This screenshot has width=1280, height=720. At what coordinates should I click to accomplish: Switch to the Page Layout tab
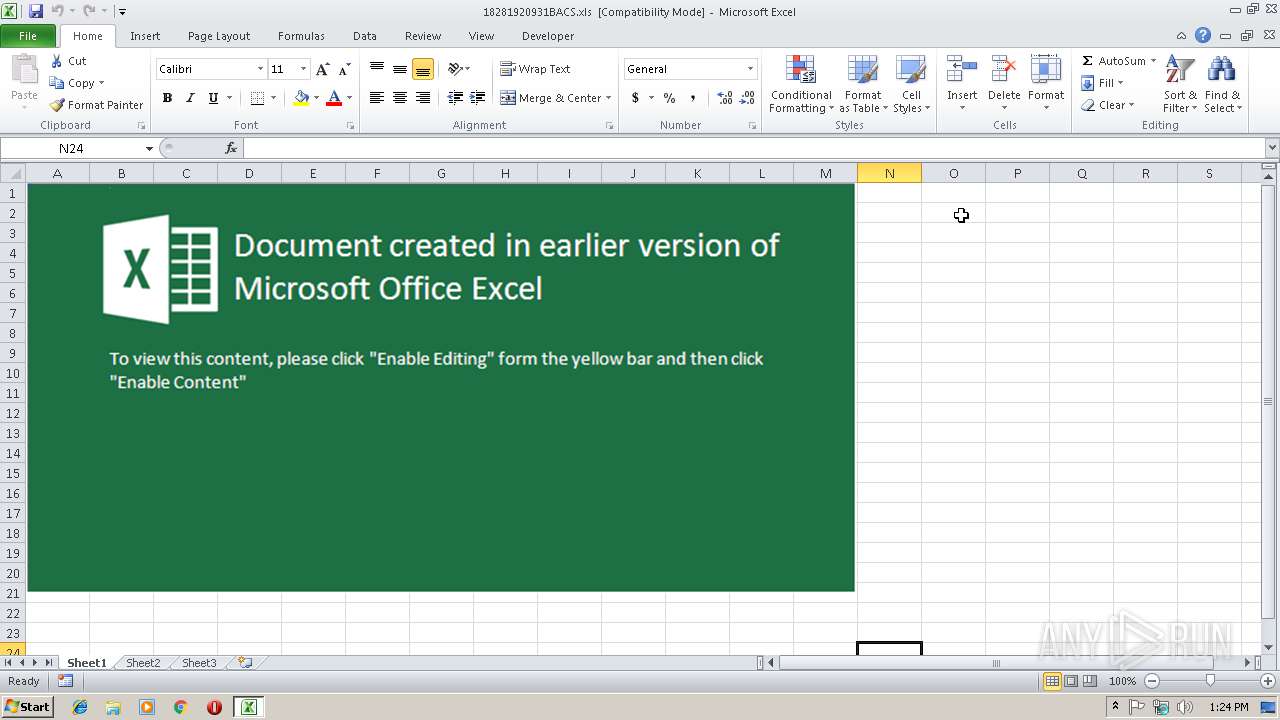219,36
